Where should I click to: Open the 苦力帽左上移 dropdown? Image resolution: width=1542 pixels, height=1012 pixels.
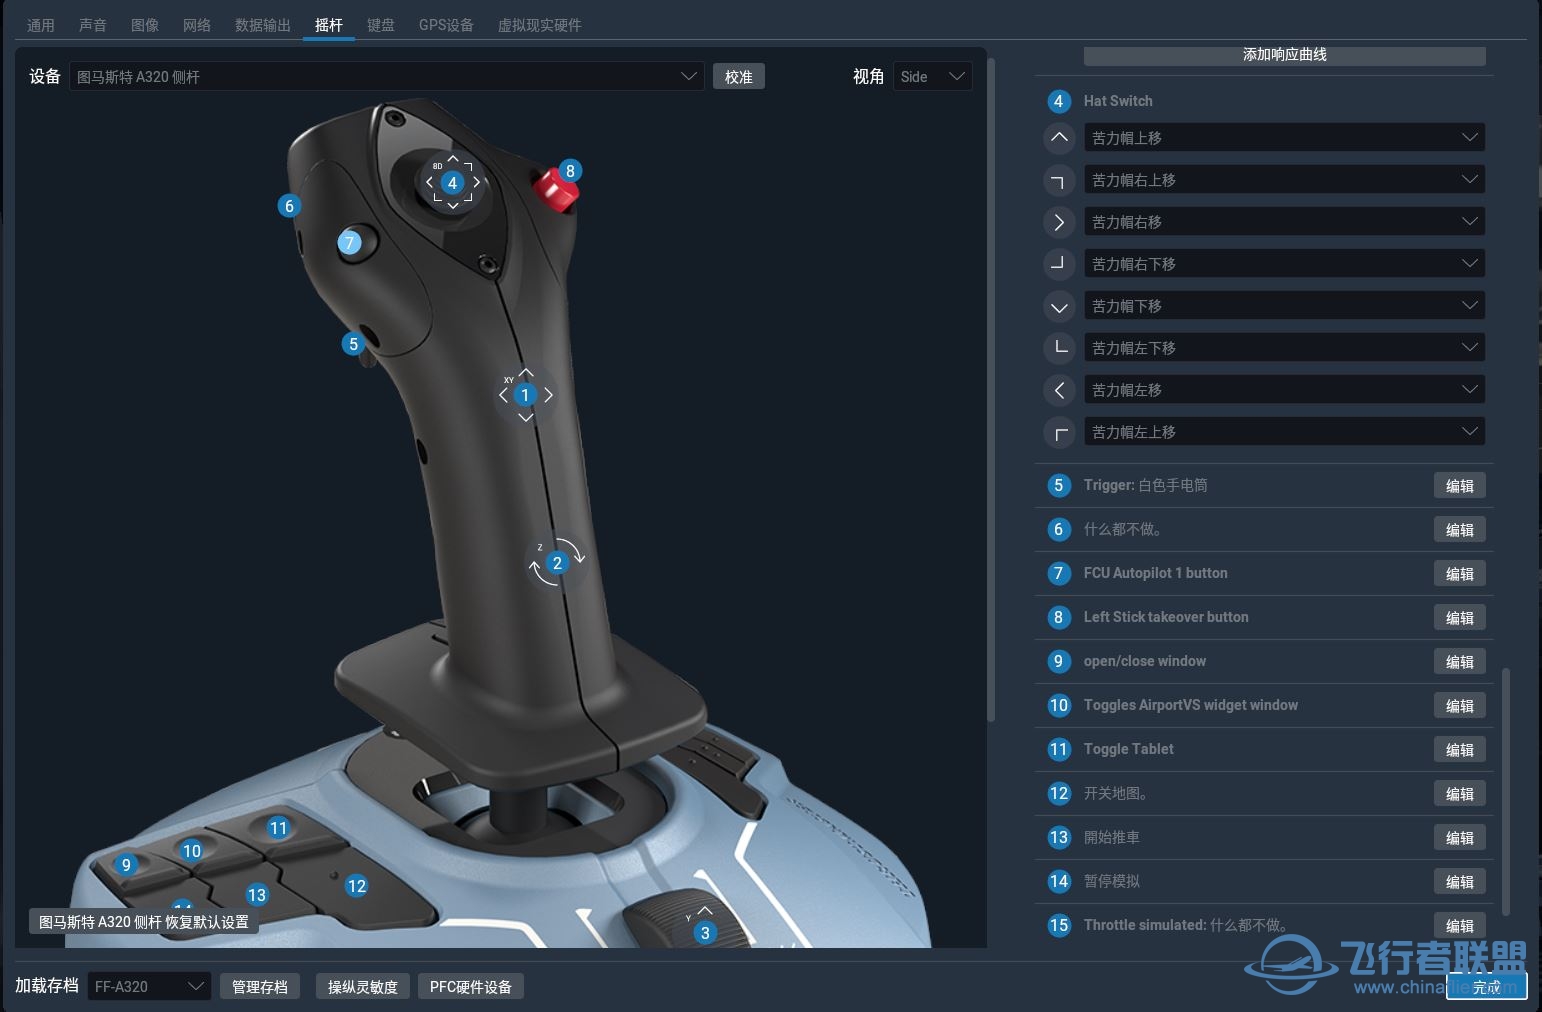1284,432
